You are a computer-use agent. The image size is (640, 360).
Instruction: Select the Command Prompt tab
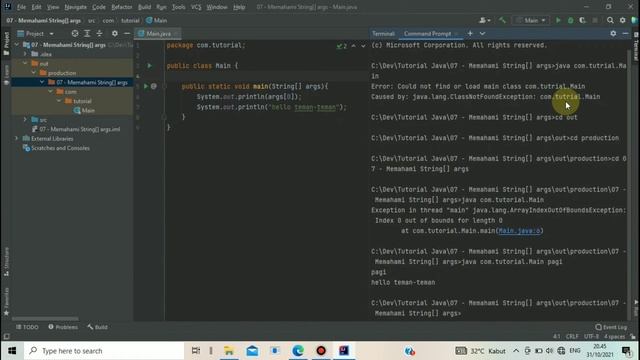[x=427, y=33]
